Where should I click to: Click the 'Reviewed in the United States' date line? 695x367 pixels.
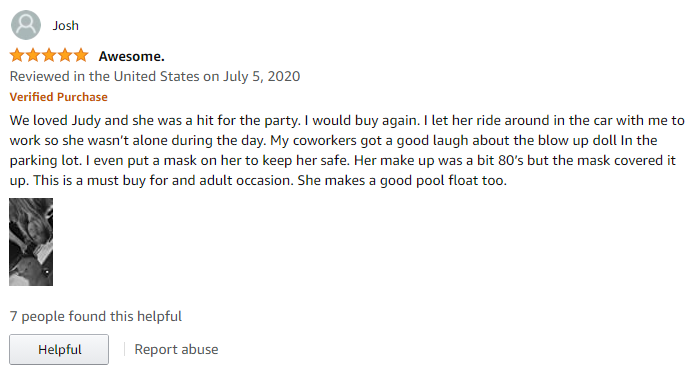pos(155,77)
